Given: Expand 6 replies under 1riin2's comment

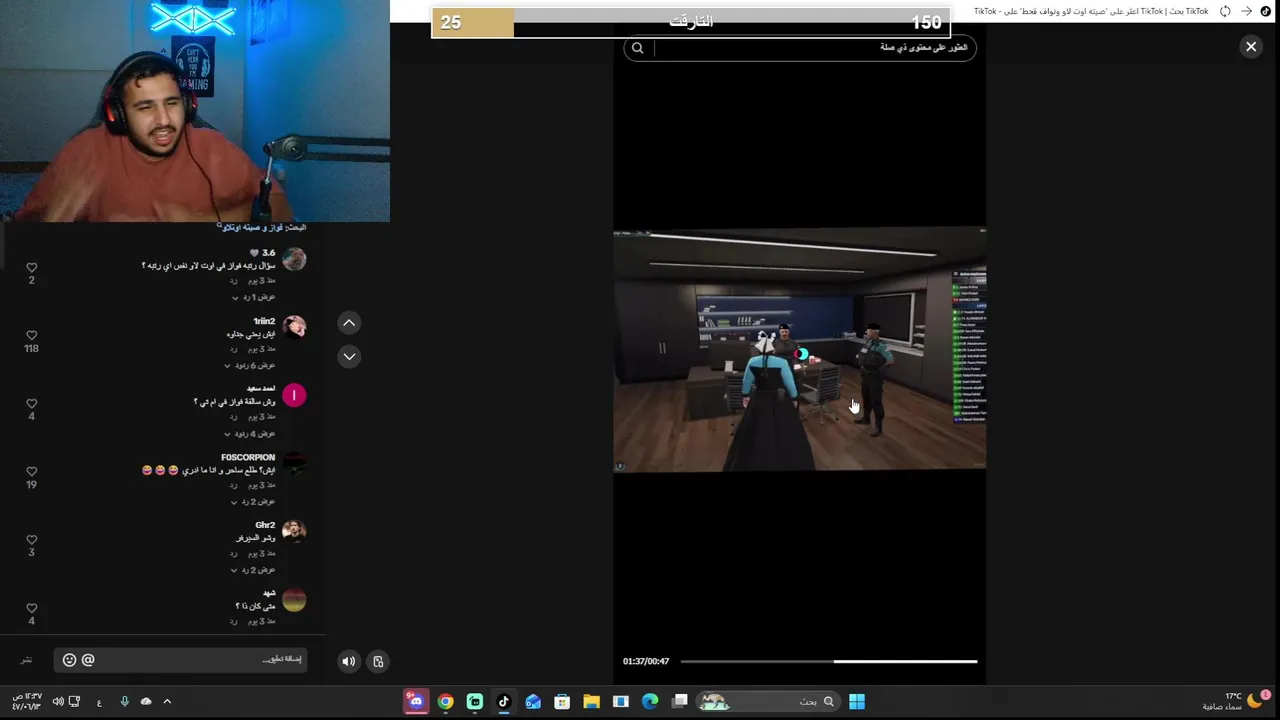Looking at the screenshot, I should pyautogui.click(x=251, y=365).
